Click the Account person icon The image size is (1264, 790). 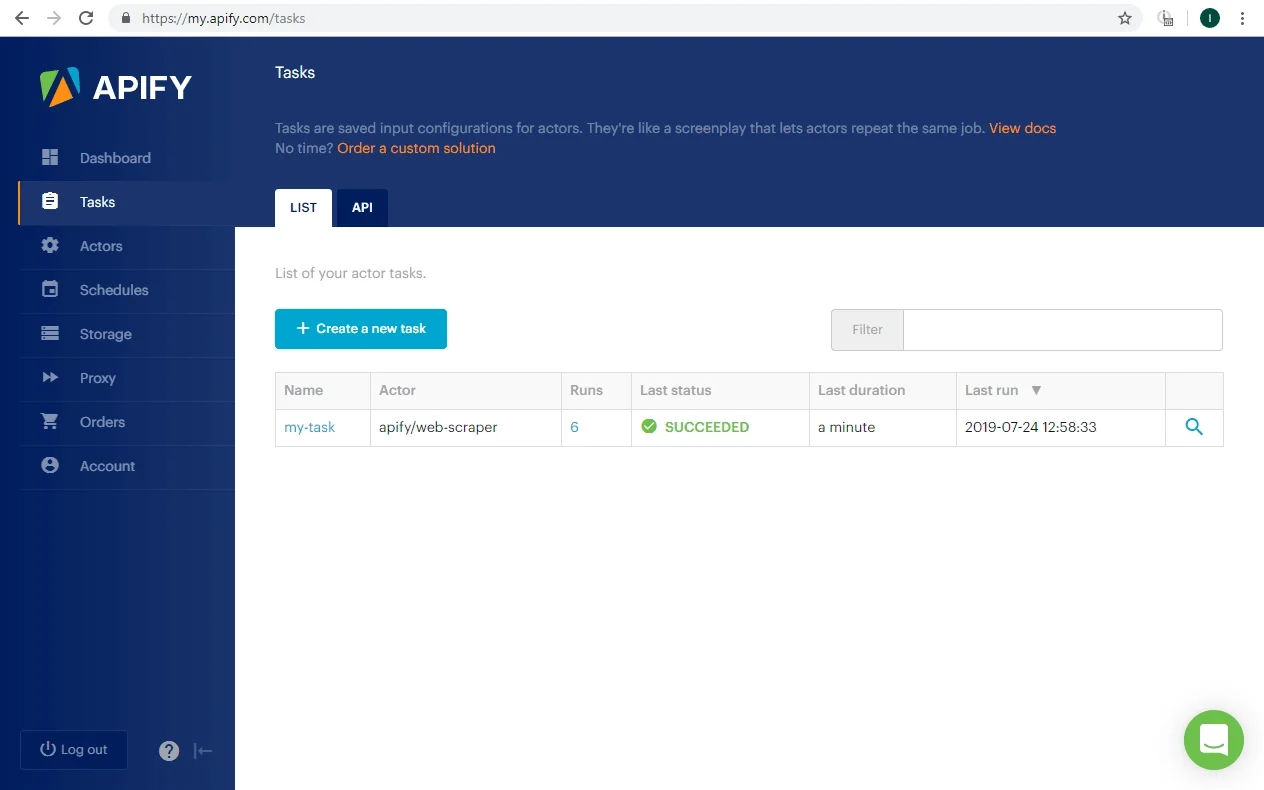coord(50,465)
